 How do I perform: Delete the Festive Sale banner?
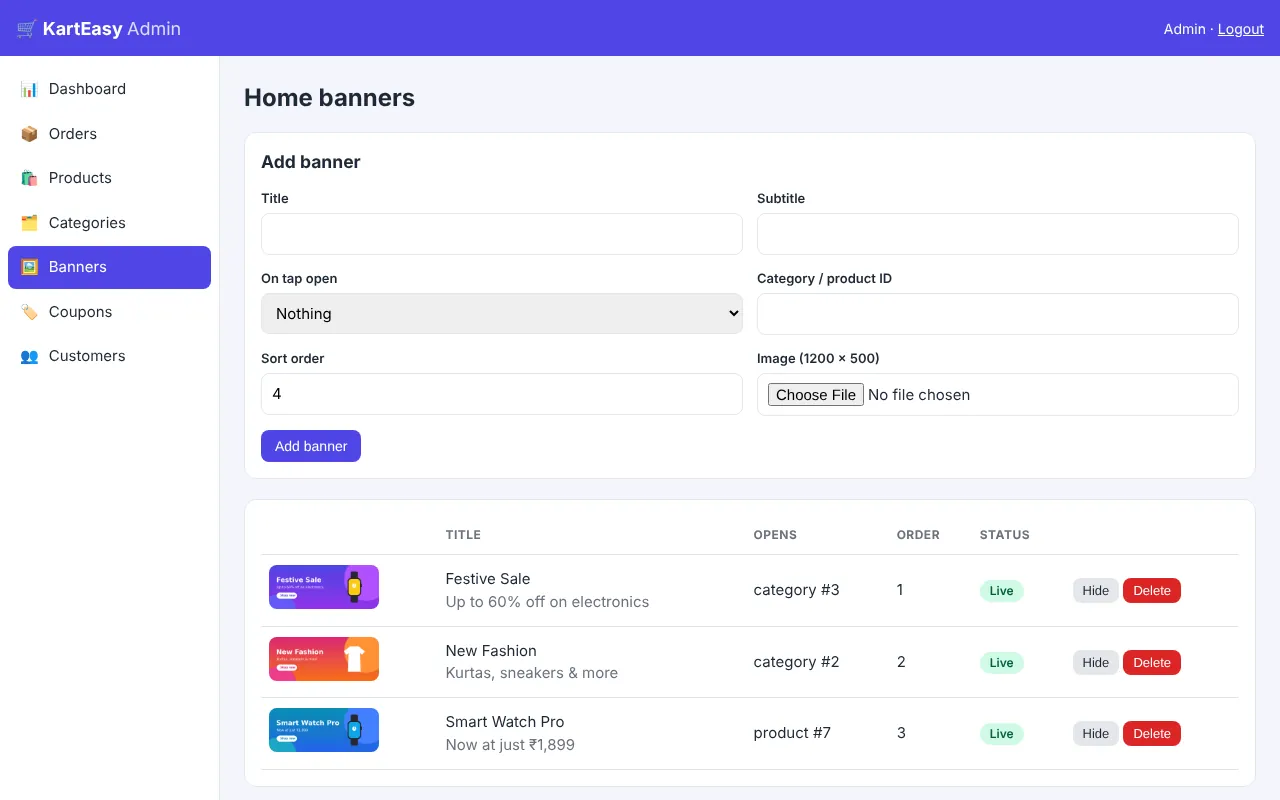point(1152,591)
